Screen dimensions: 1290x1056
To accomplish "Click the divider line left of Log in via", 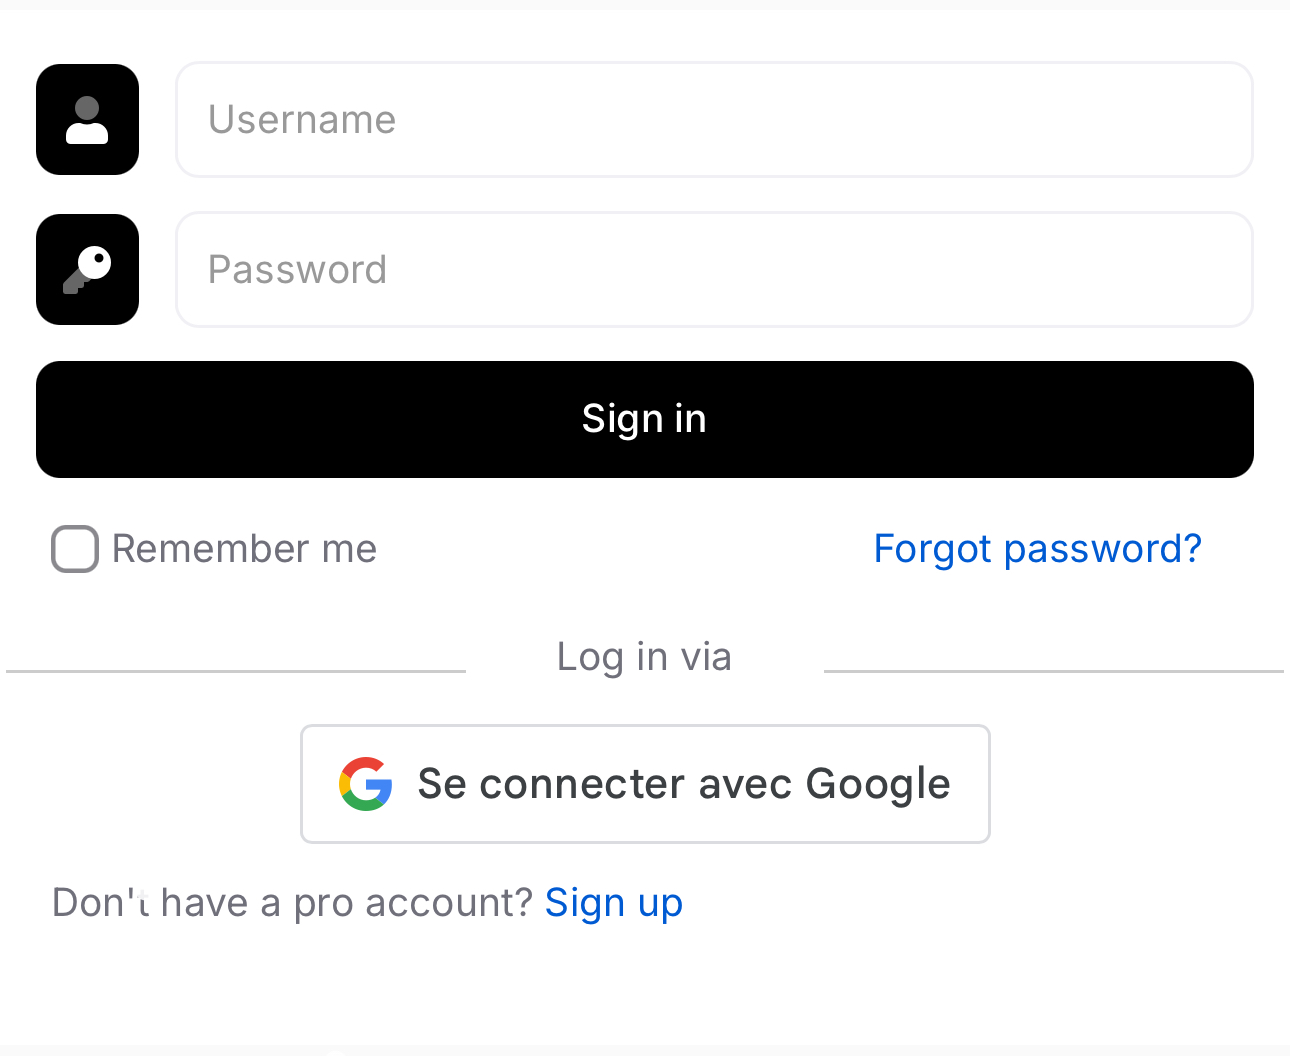I will 236,671.
